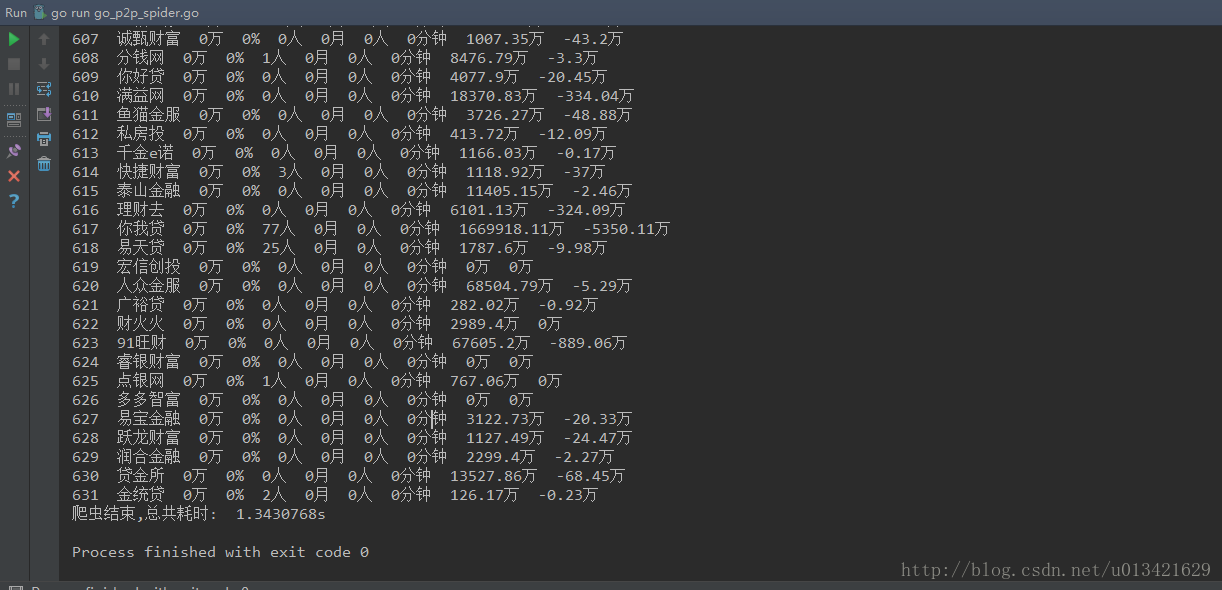Click output row 628 跃龙财富
Image resolution: width=1222 pixels, height=590 pixels.
(x=352, y=438)
